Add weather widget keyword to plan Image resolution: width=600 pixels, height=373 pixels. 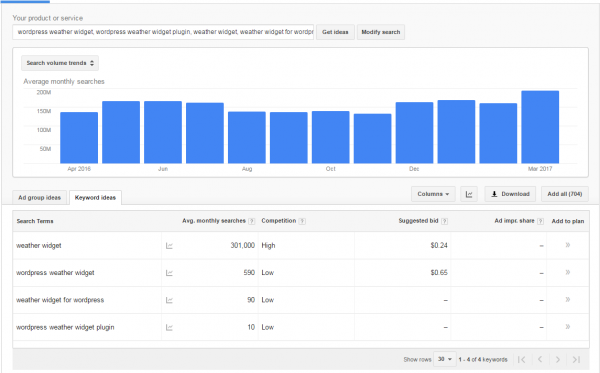click(568, 245)
